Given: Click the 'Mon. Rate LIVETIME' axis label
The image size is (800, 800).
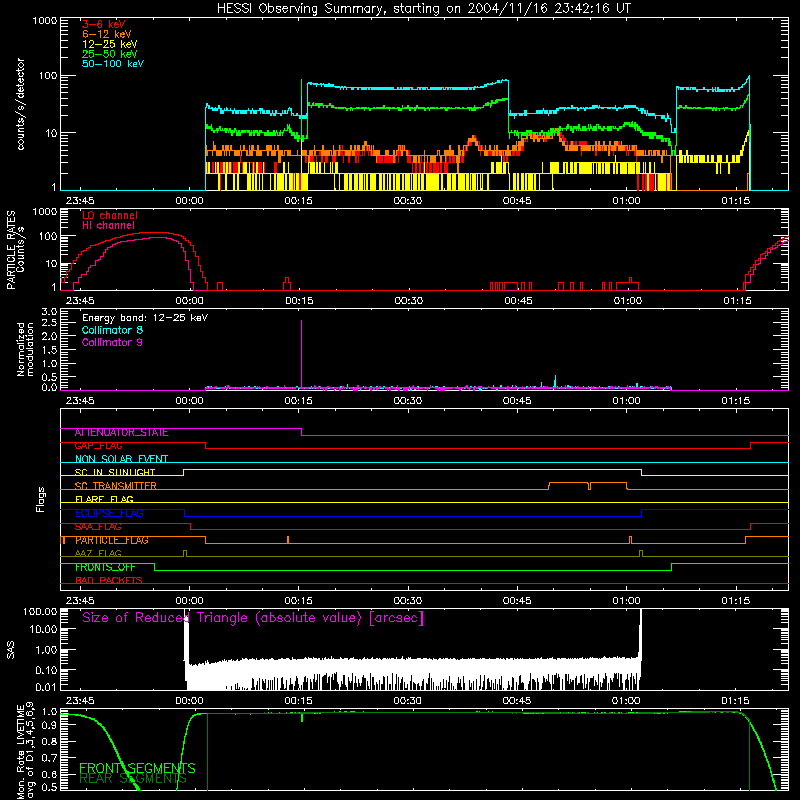Looking at the screenshot, I should tap(20, 750).
